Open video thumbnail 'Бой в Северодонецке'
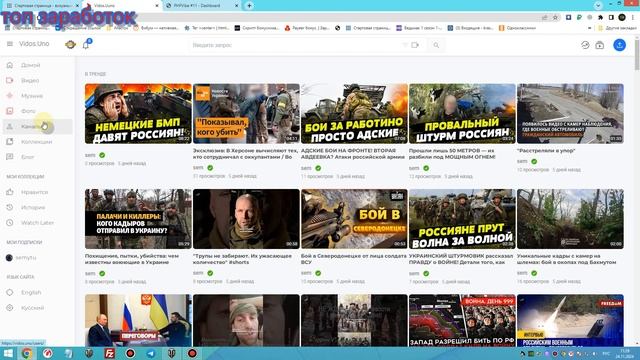Viewport: 640px width, 360px height. (x=354, y=219)
